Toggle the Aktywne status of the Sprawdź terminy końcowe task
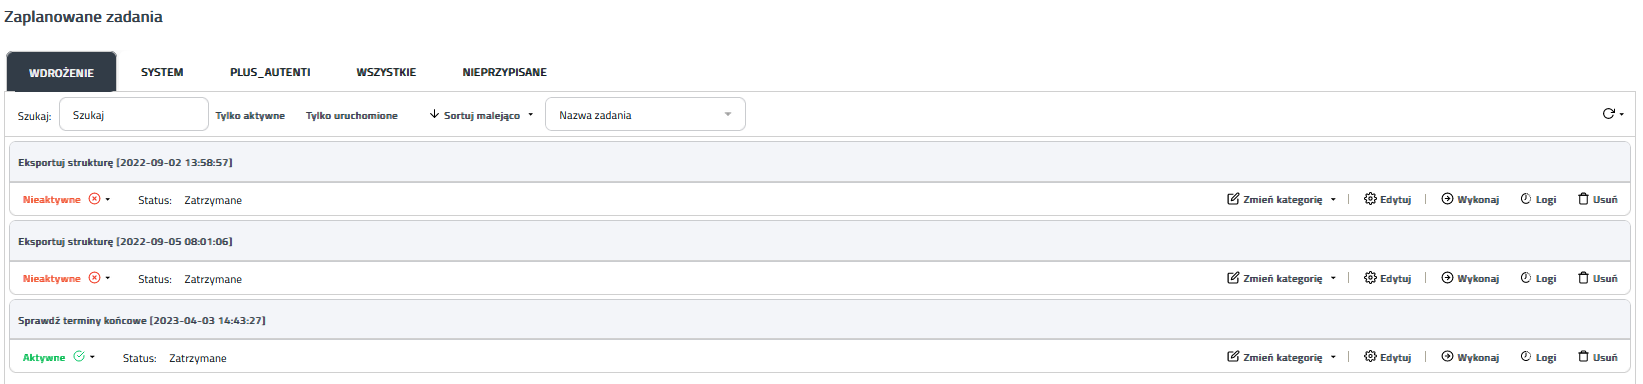 [58, 357]
